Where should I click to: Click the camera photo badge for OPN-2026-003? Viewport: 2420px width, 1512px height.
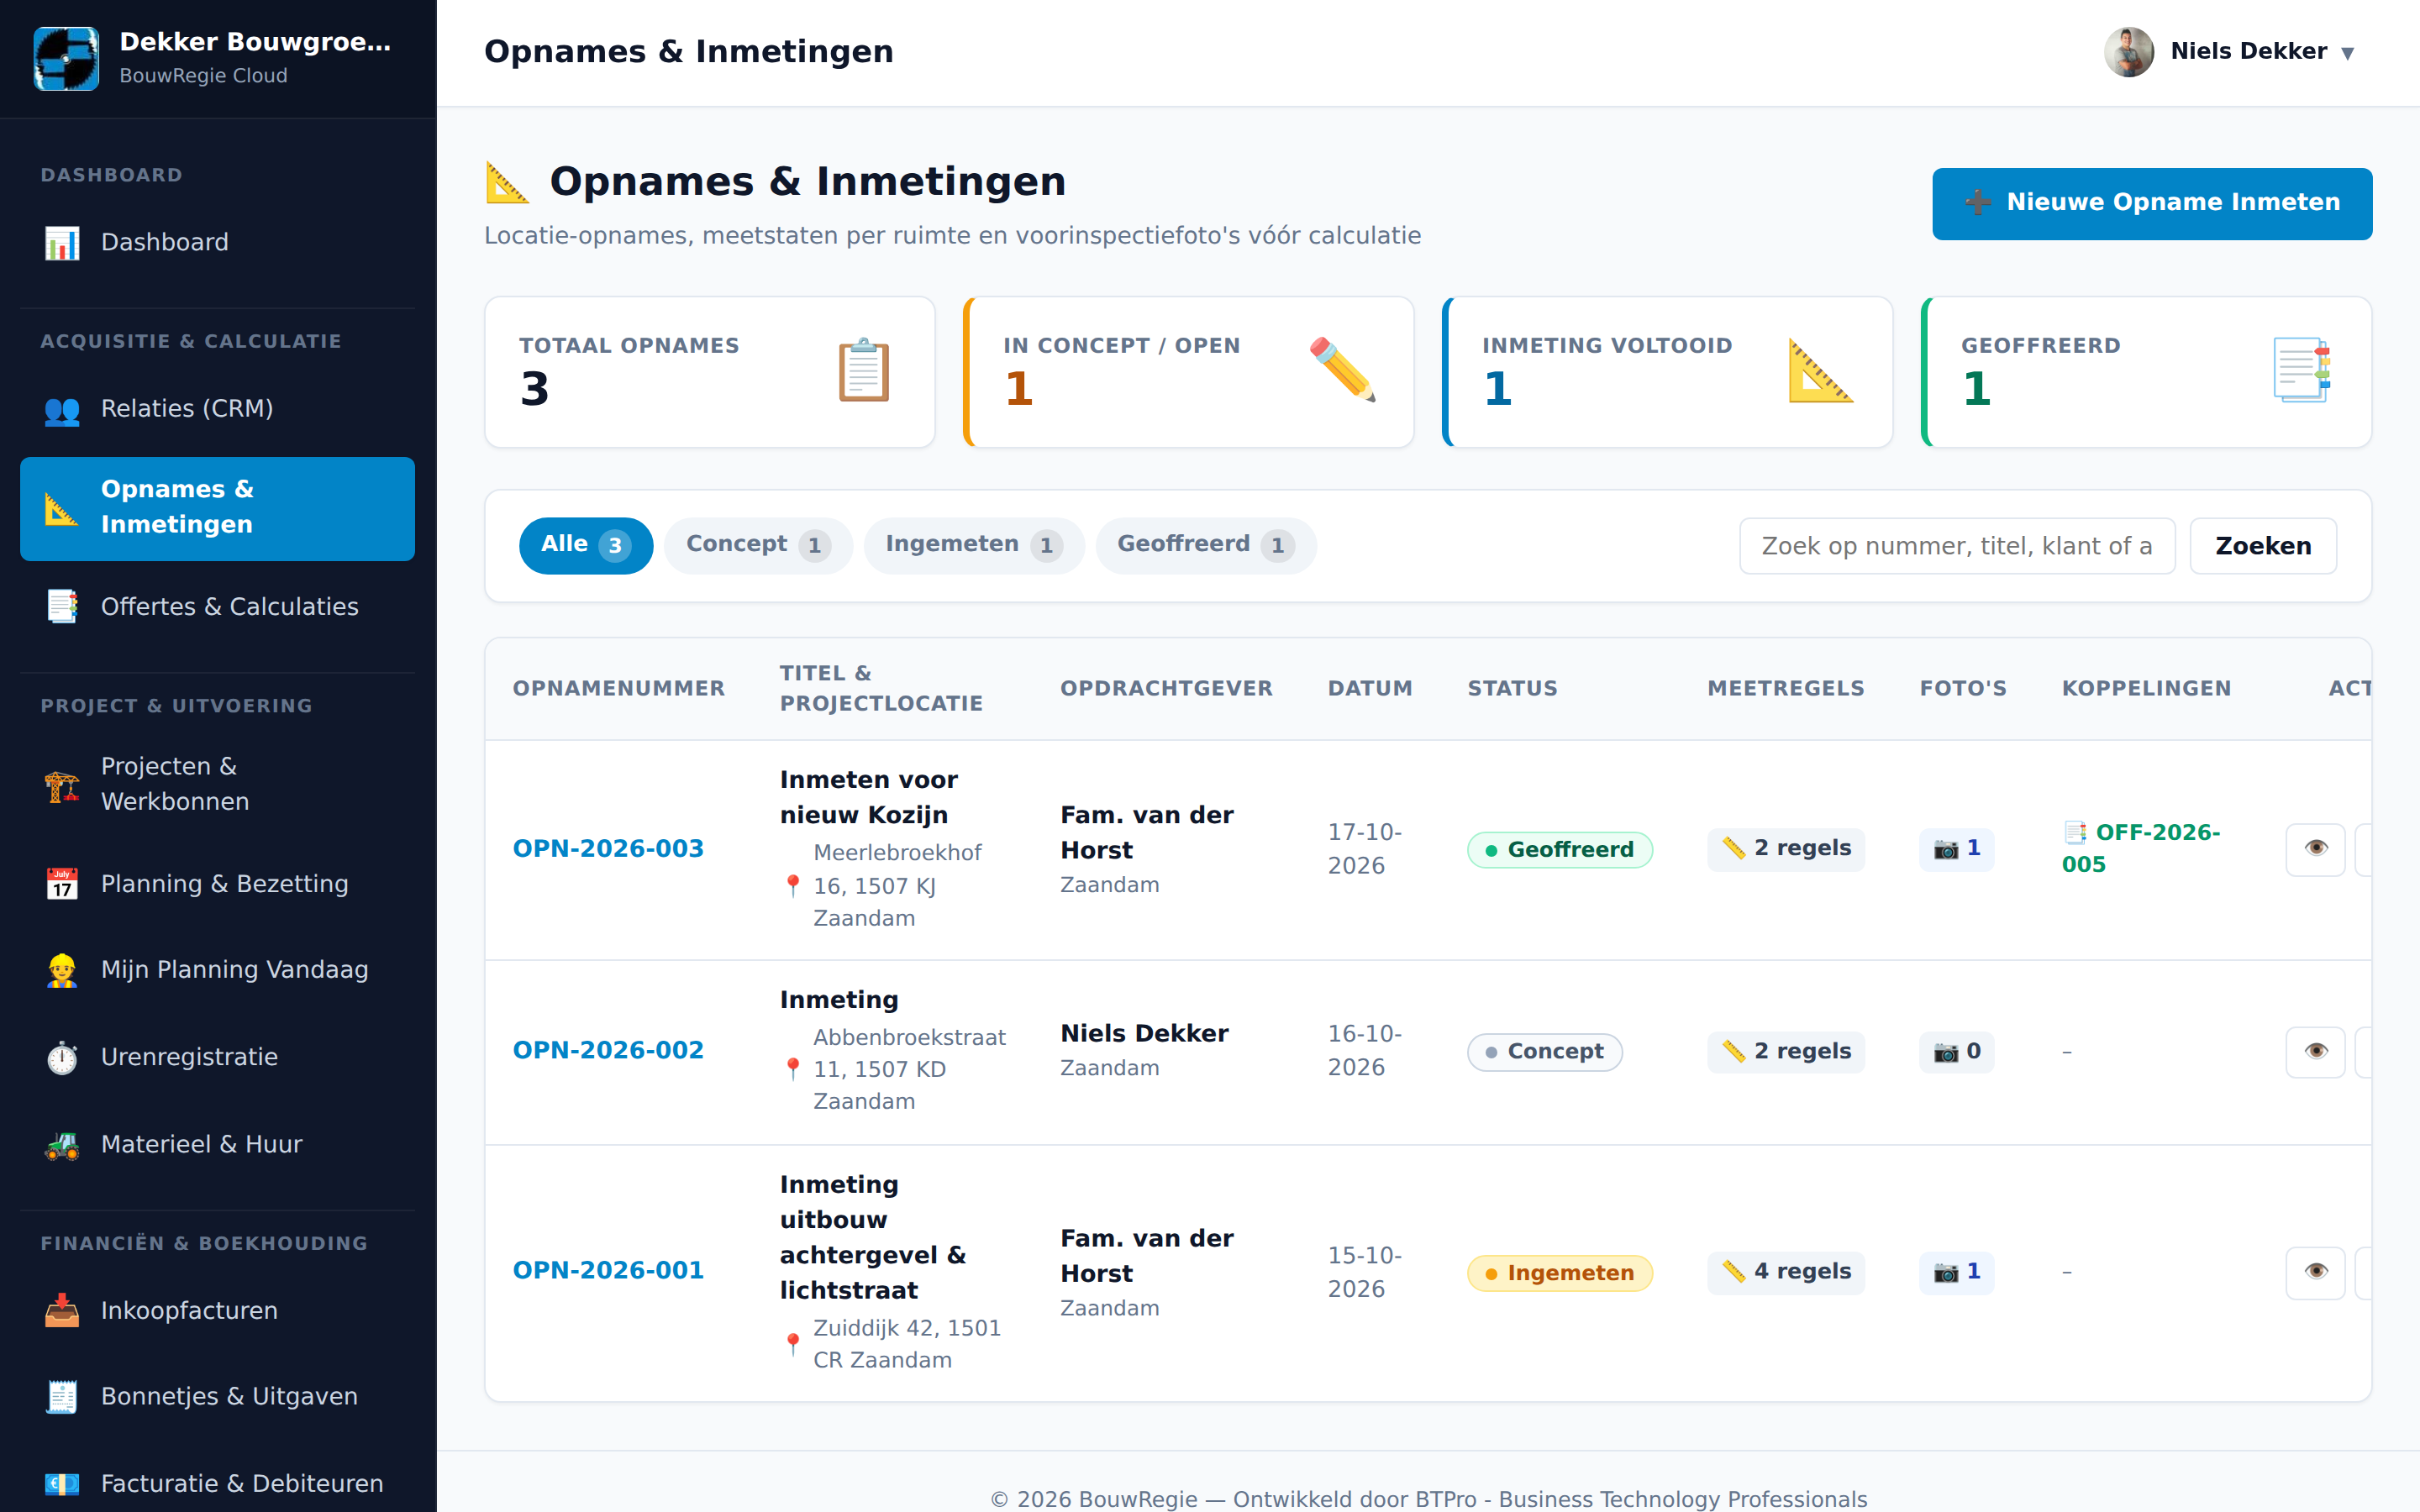[x=1956, y=849]
